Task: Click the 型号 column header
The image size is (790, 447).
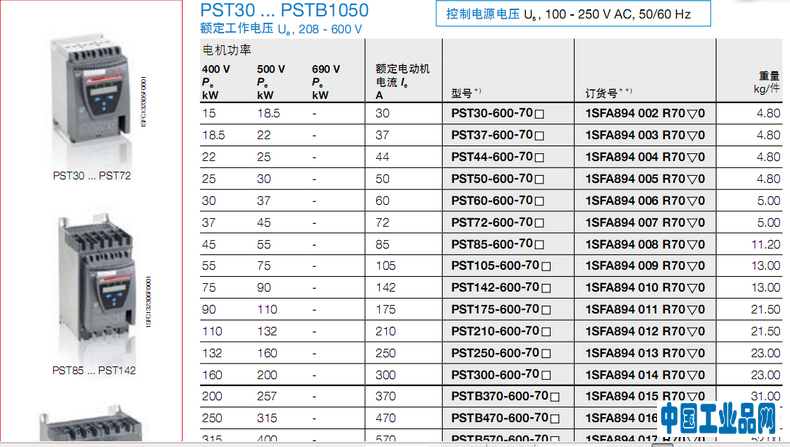Action: click(x=466, y=93)
